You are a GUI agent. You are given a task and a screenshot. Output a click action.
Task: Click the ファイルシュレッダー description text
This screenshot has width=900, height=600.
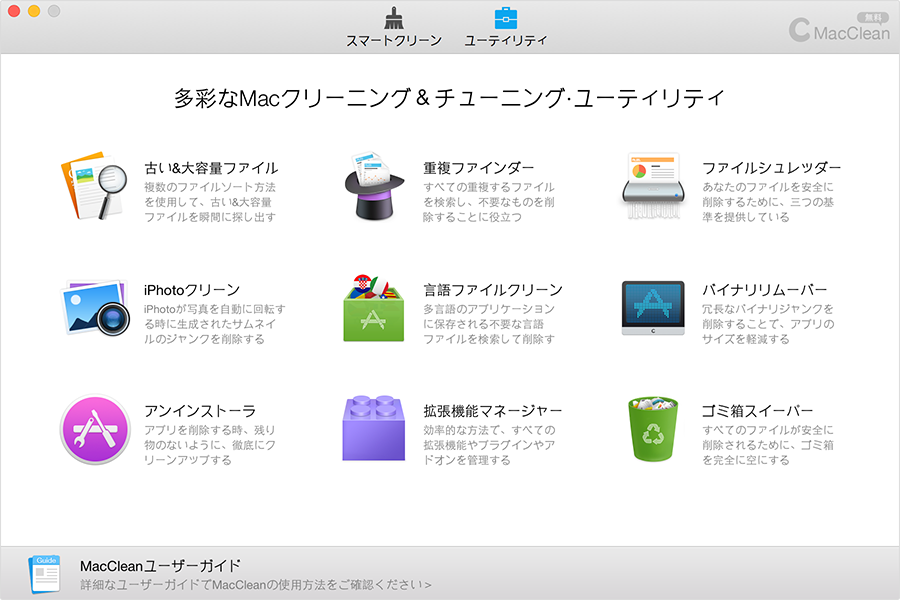coord(768,202)
